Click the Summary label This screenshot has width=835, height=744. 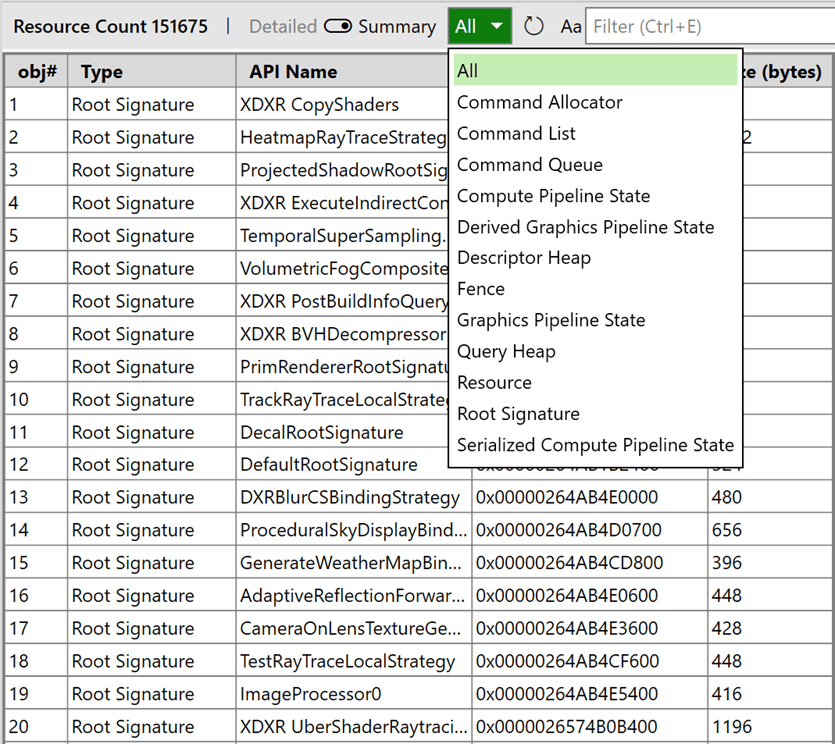click(x=397, y=26)
